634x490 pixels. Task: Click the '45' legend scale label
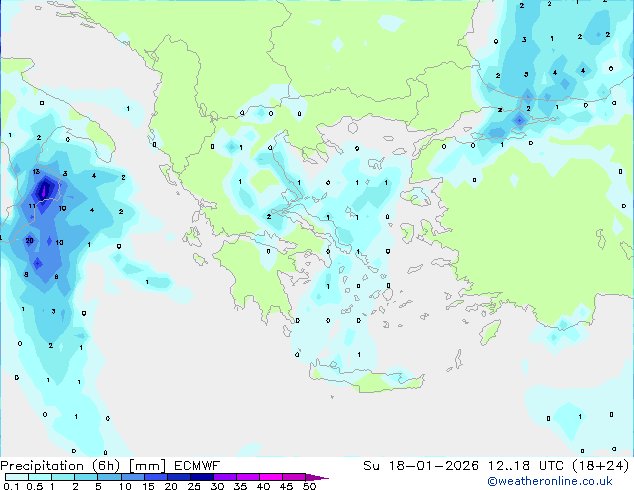point(286,486)
